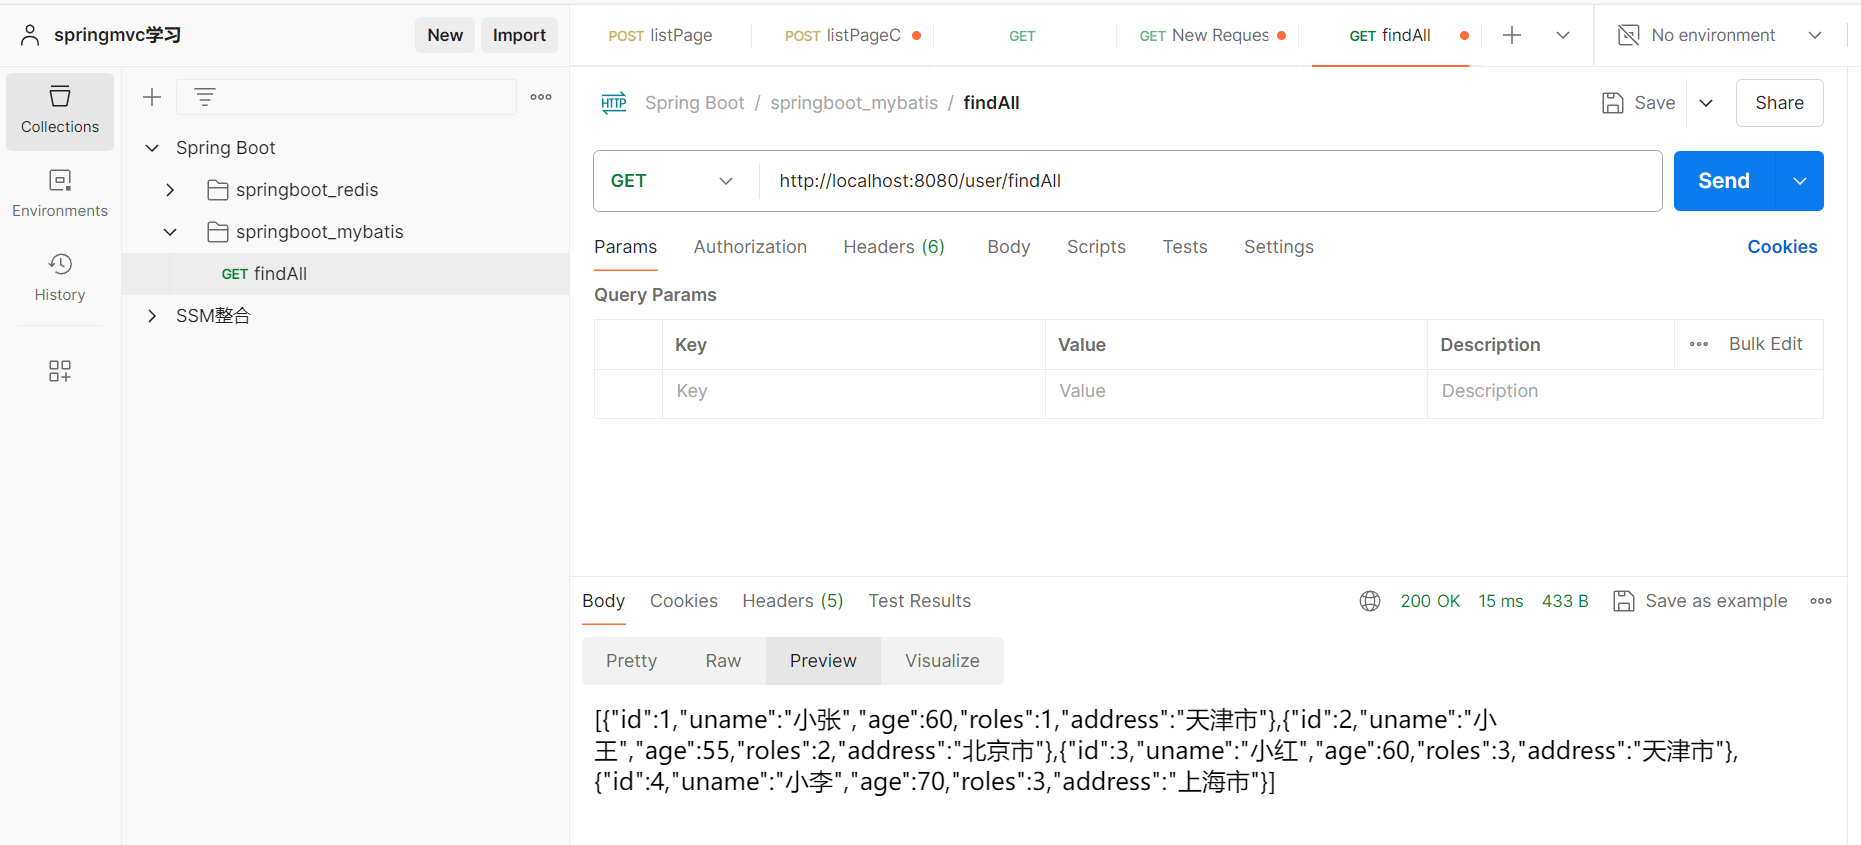Screen dimensions: 1861x845
Task: Open the request Settings tab
Action: coord(1279,247)
